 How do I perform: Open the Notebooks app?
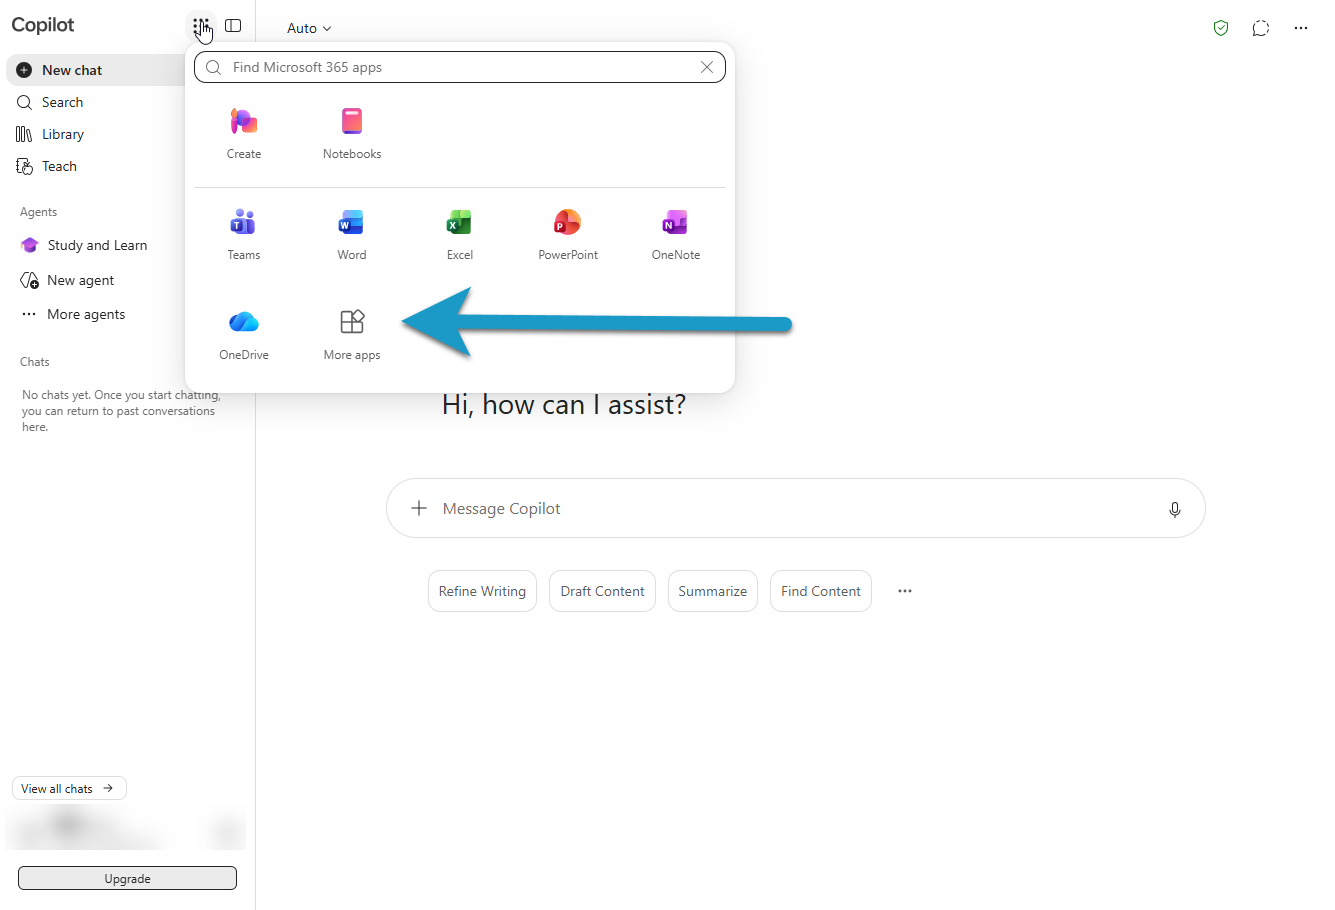click(352, 133)
